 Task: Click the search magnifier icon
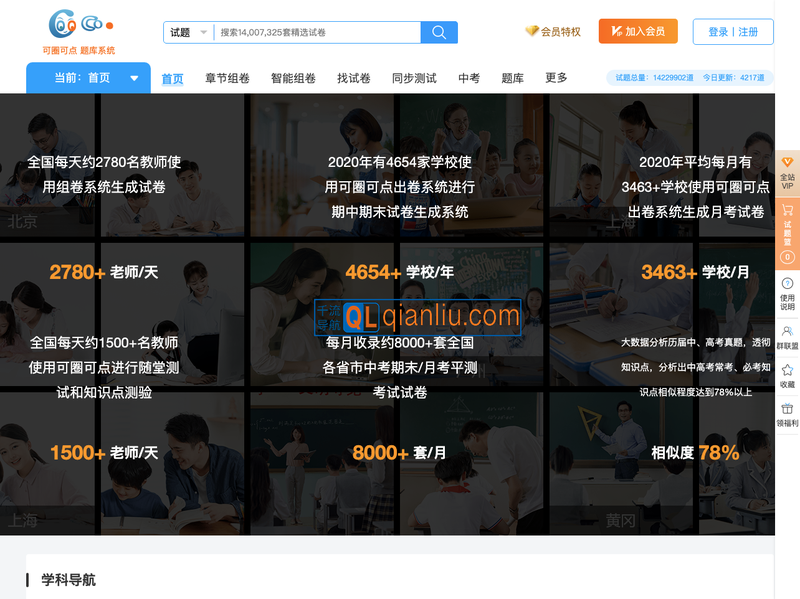click(x=439, y=32)
